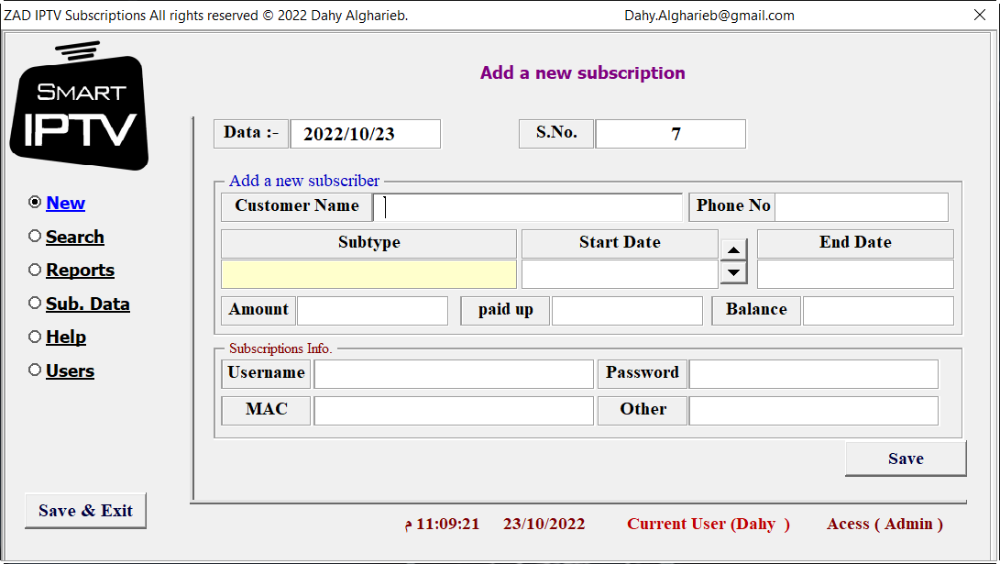Screen dimensions: 1000x564
Task: Click the Other input field
Action: pyautogui.click(x=814, y=411)
